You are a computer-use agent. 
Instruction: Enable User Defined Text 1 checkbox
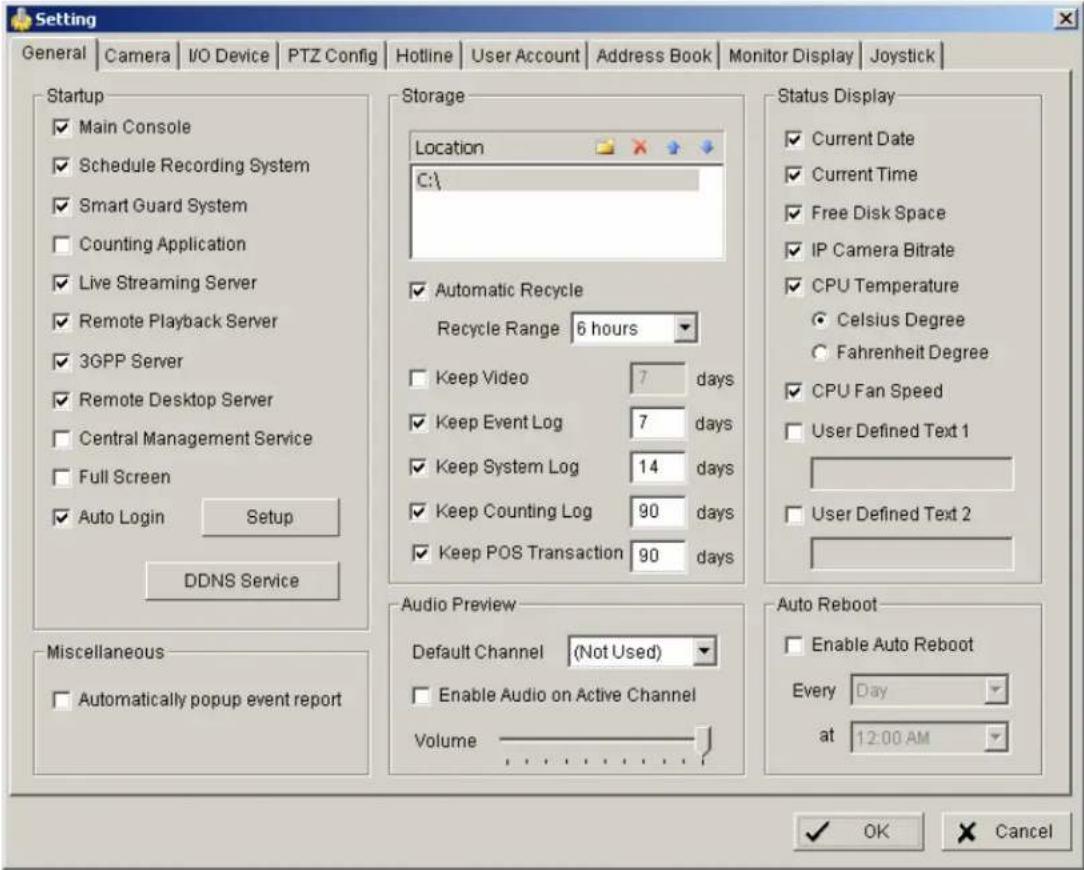click(794, 432)
